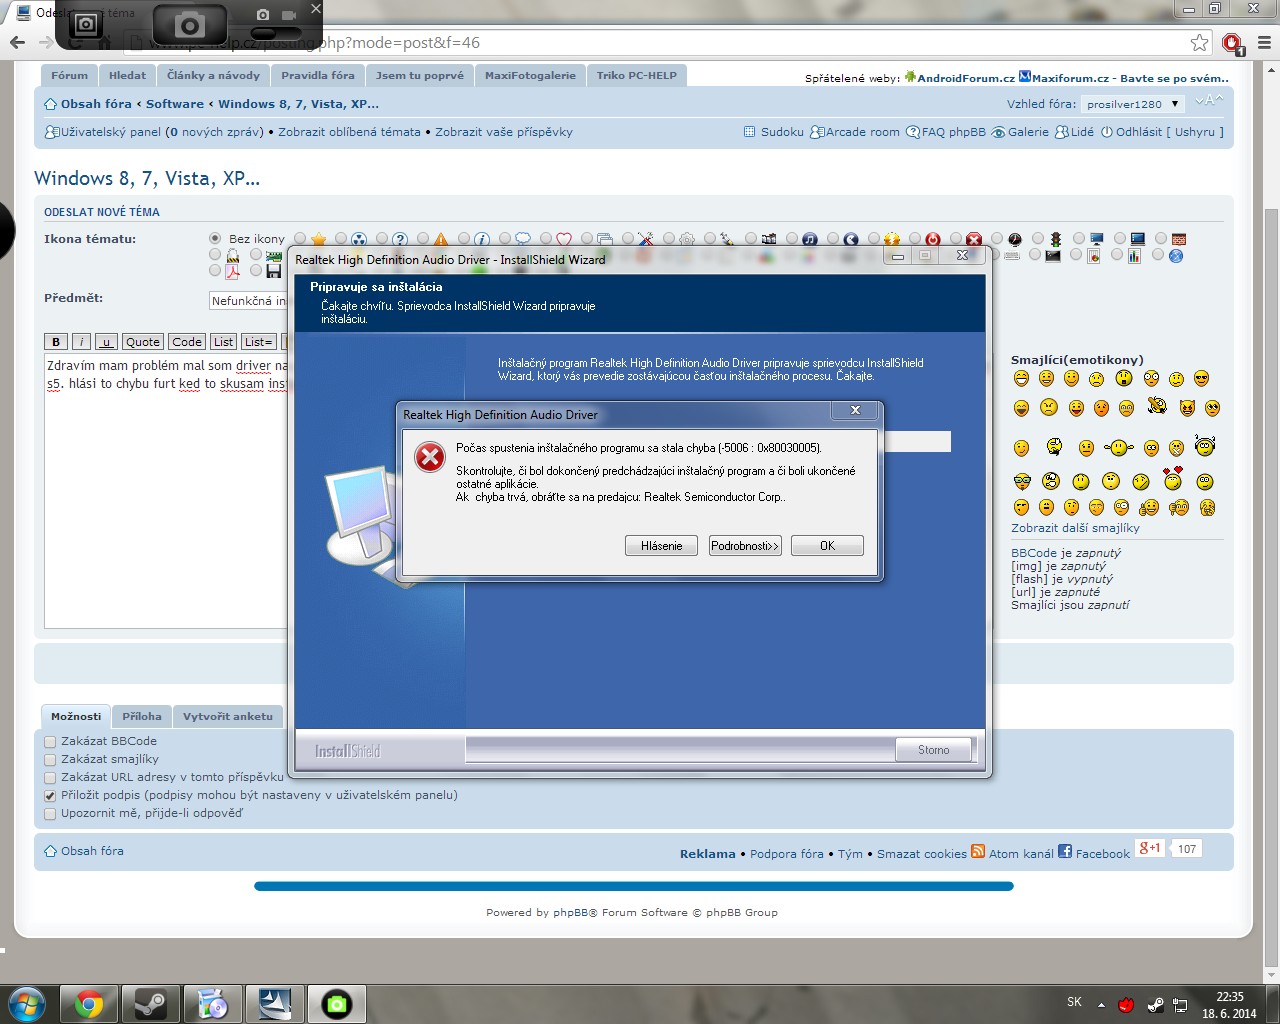1280x1024 pixels.
Task: Click the Facebook icon in footer
Action: [1065, 851]
